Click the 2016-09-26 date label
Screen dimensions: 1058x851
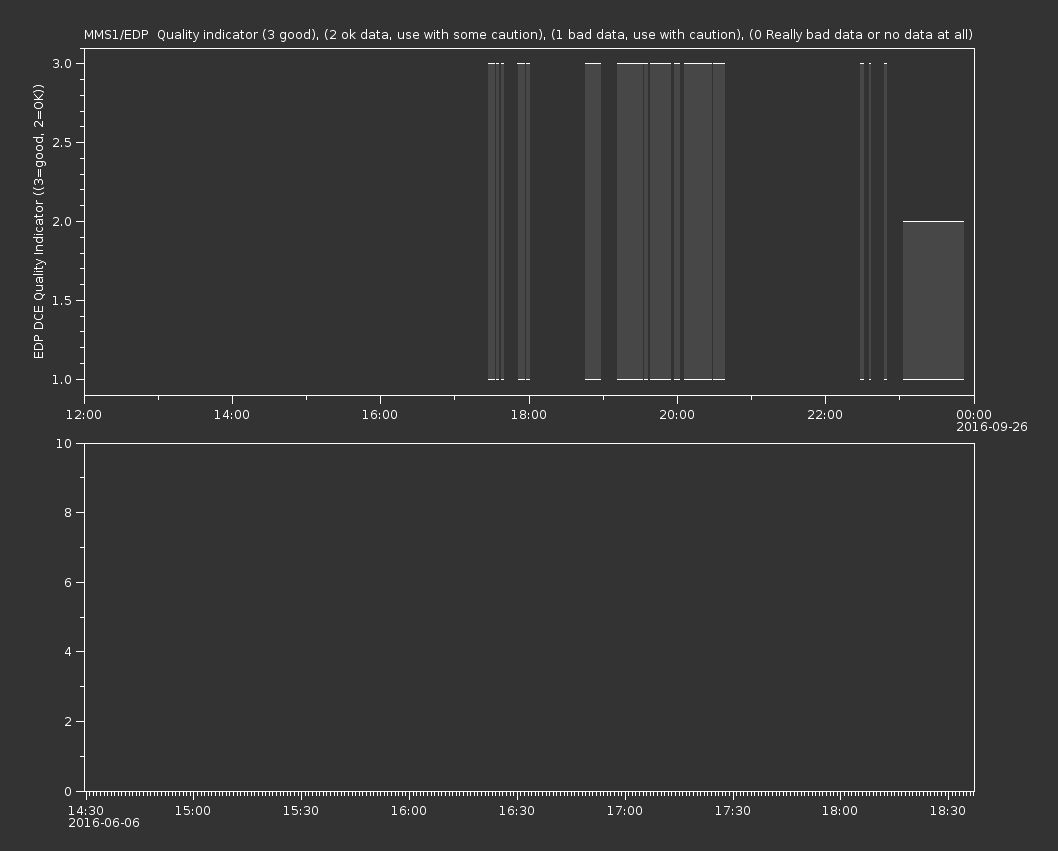tap(992, 427)
